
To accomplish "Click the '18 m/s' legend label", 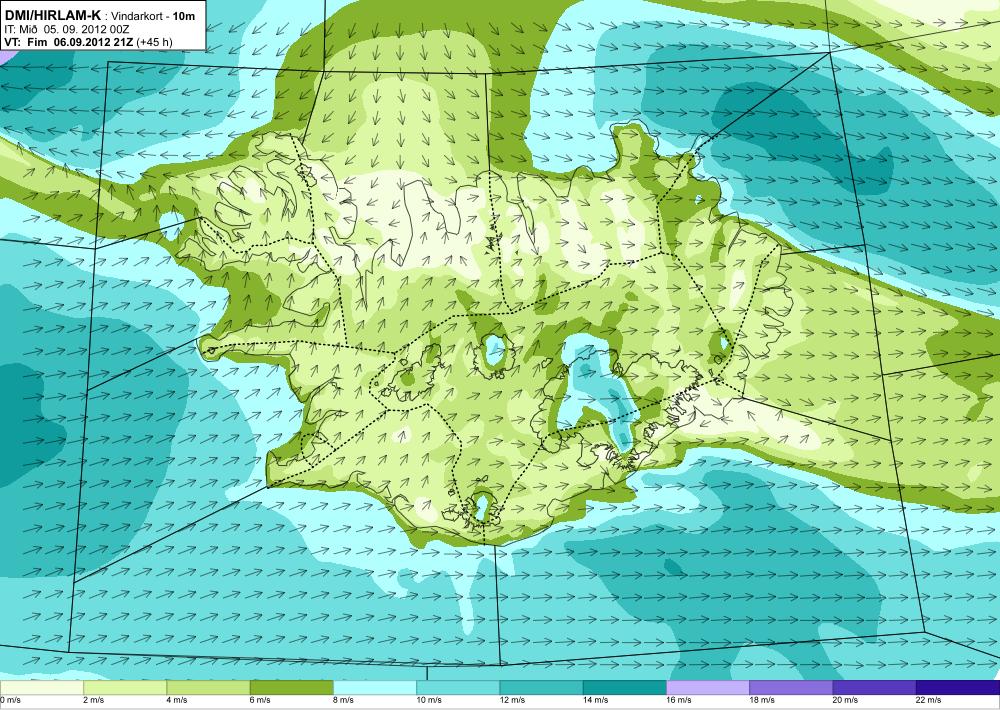I will coord(762,700).
